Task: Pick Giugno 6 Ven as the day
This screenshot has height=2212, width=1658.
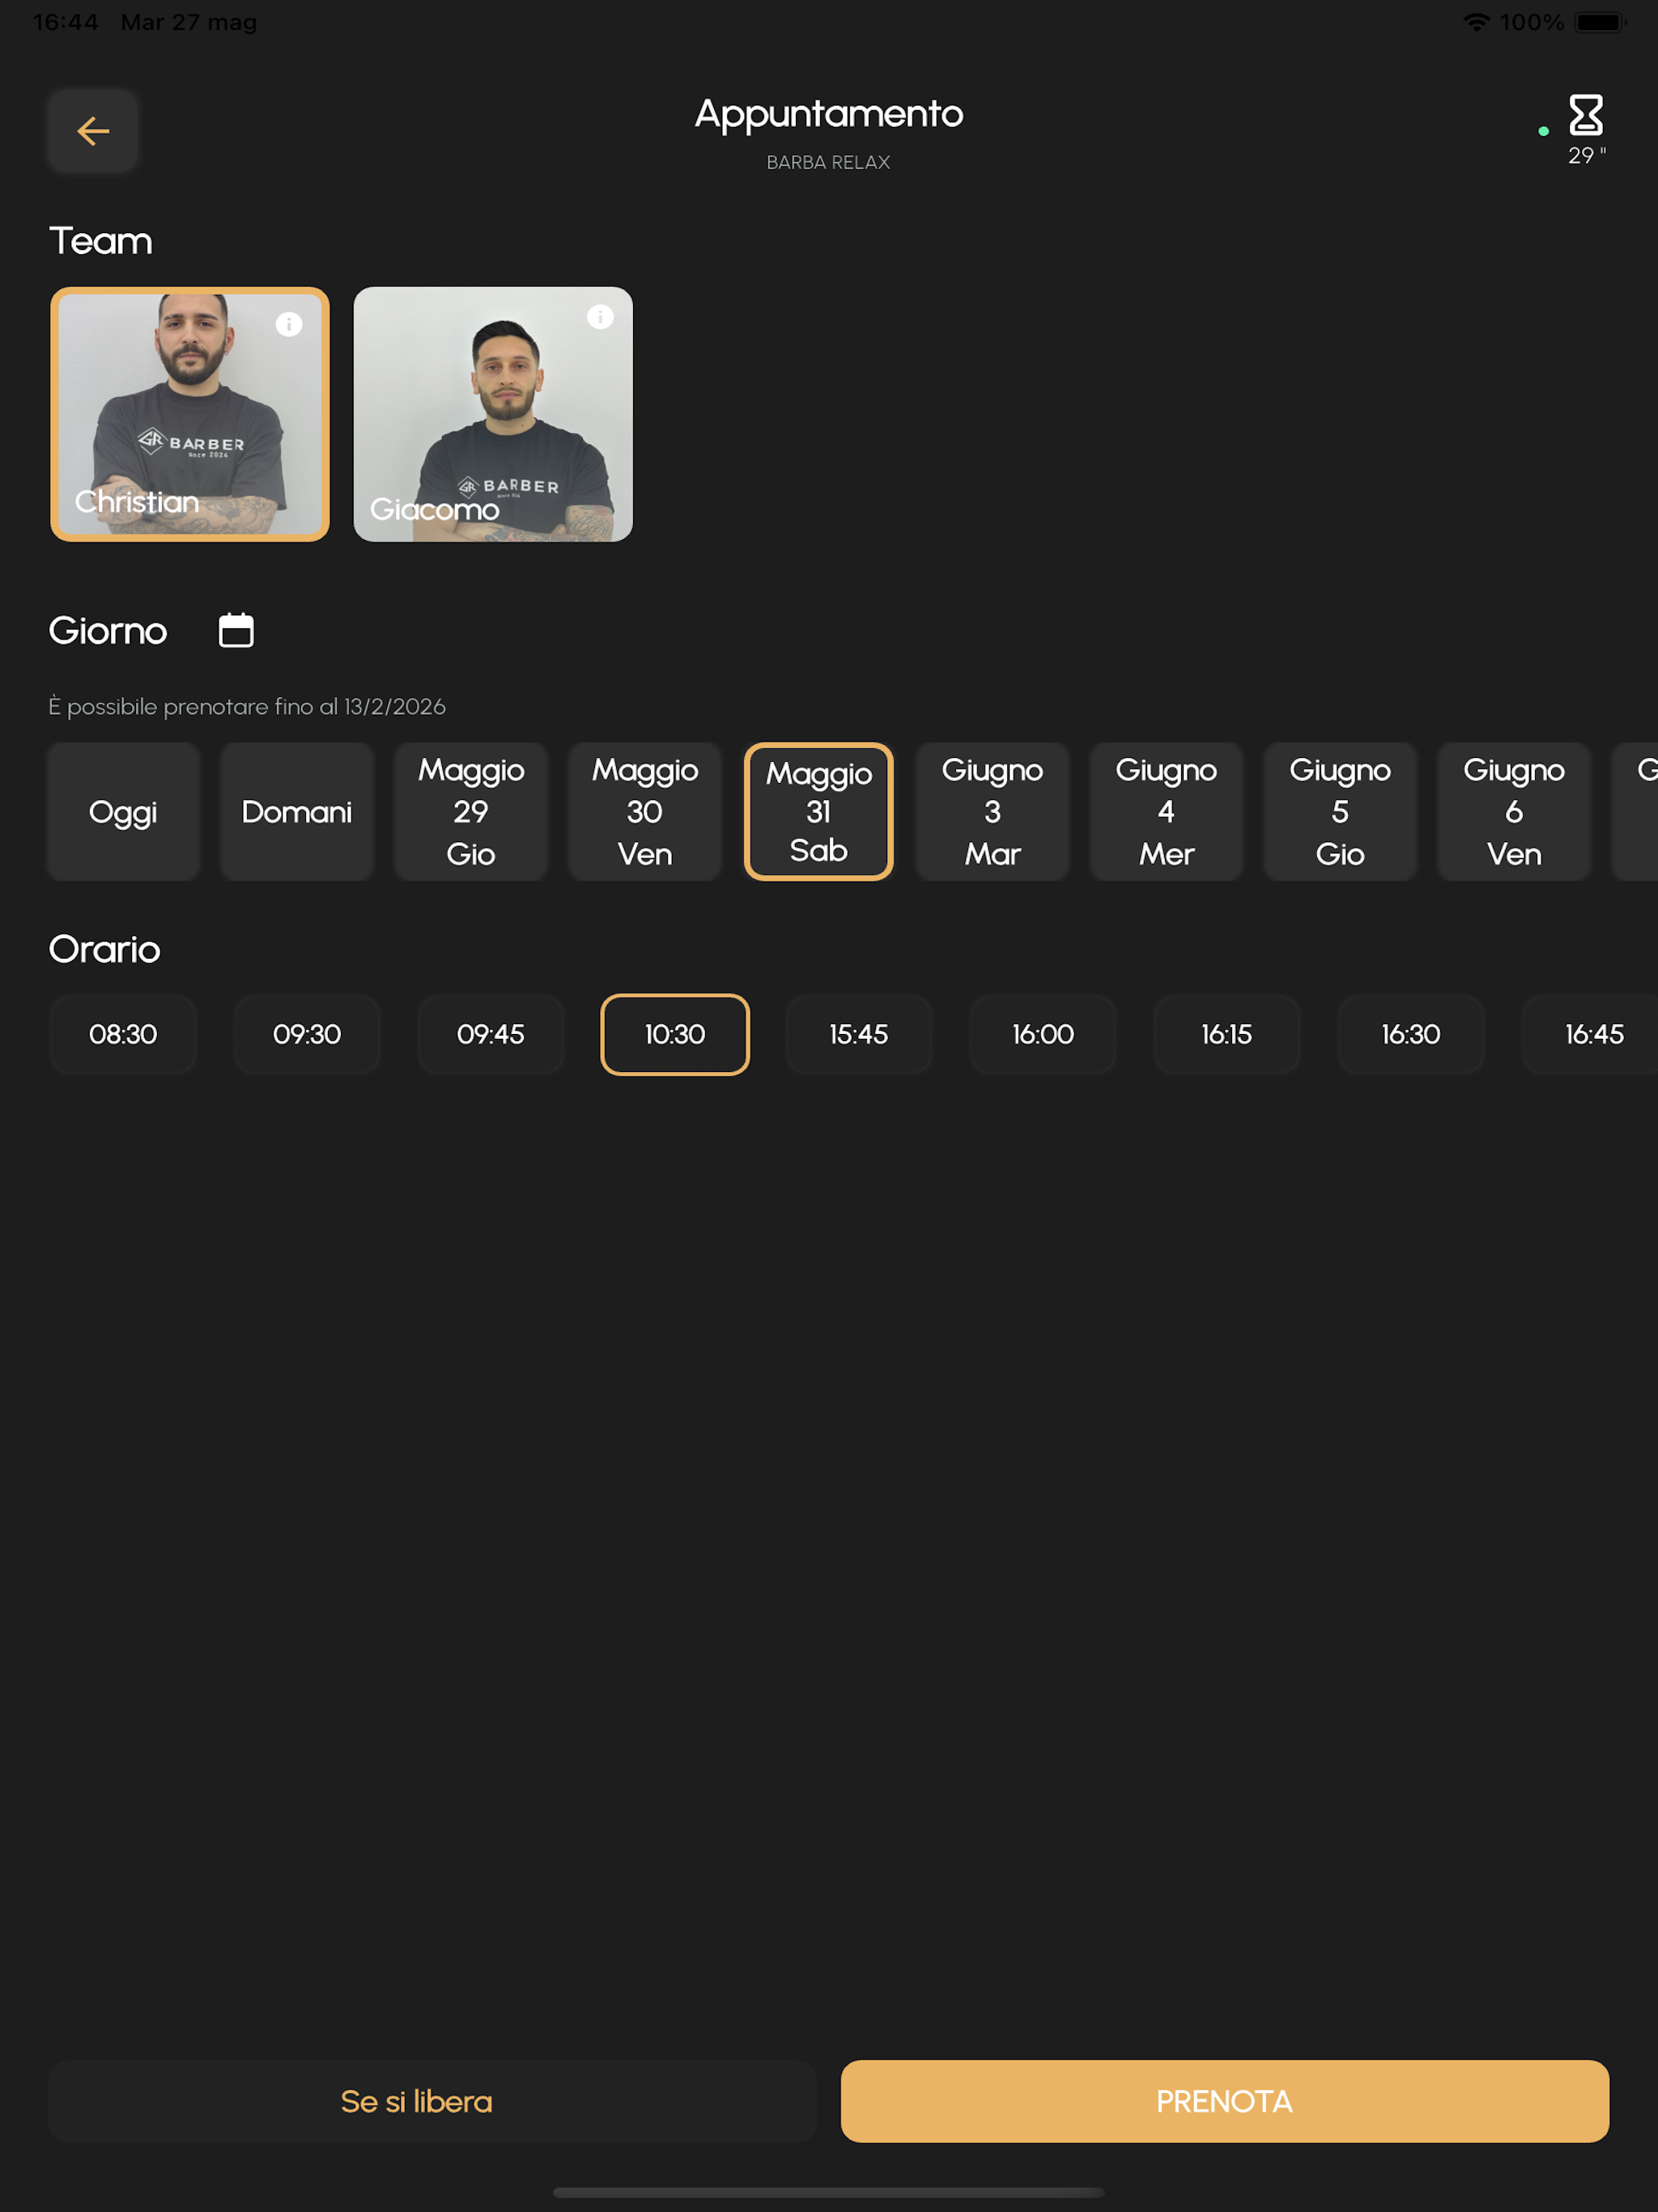Action: pos(1514,812)
